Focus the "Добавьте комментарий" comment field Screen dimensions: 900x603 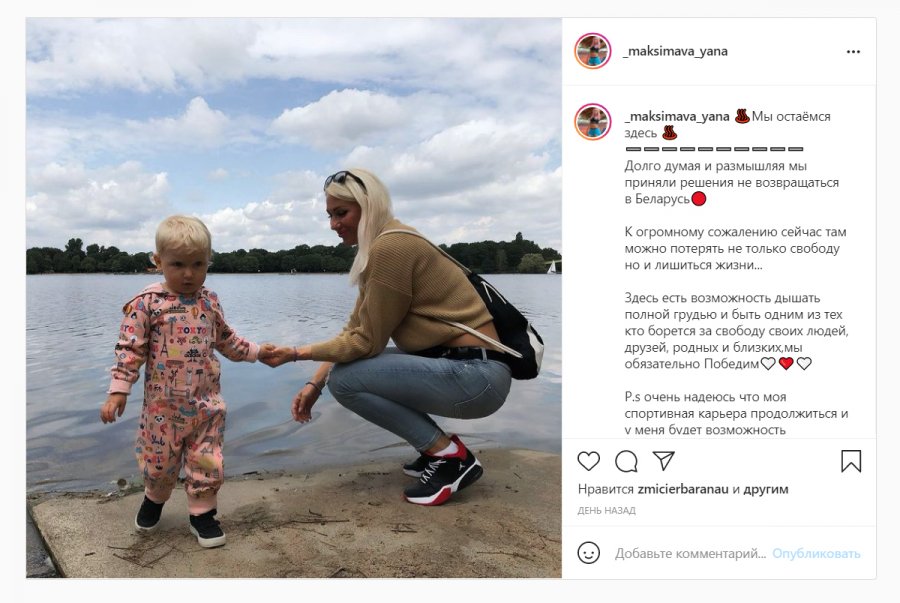690,554
